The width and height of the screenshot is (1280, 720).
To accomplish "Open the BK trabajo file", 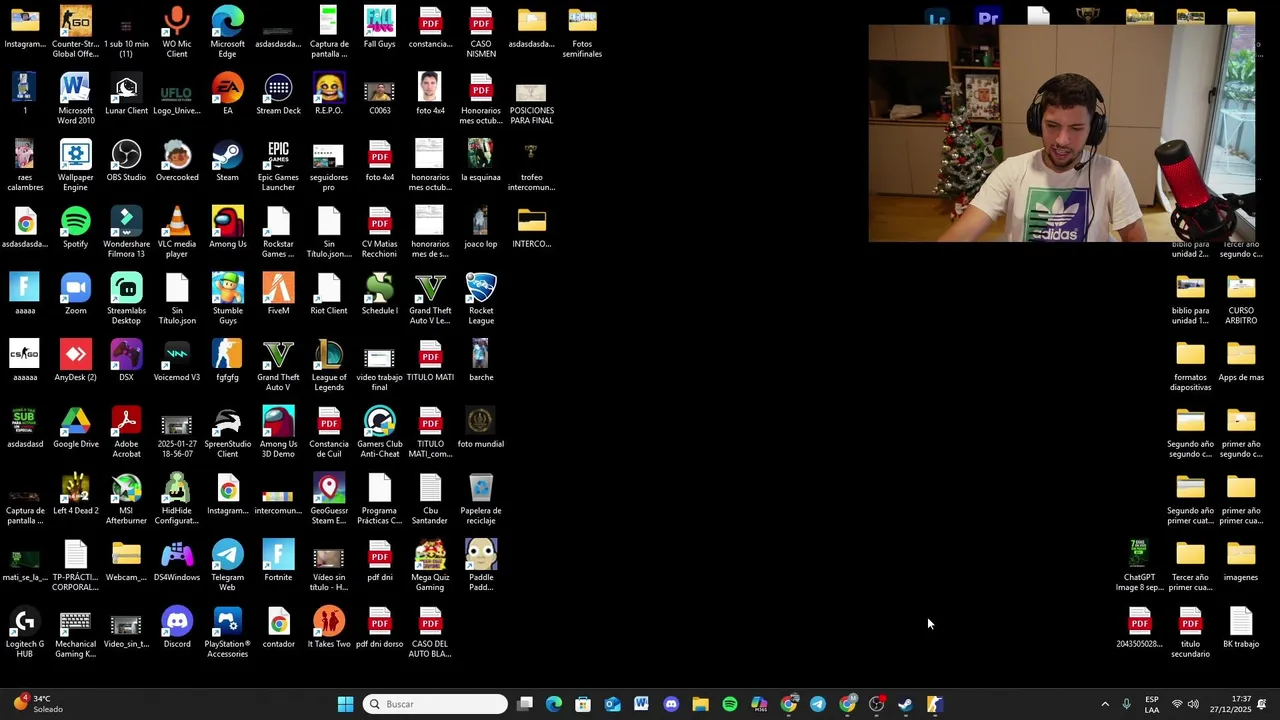I will [1241, 628].
